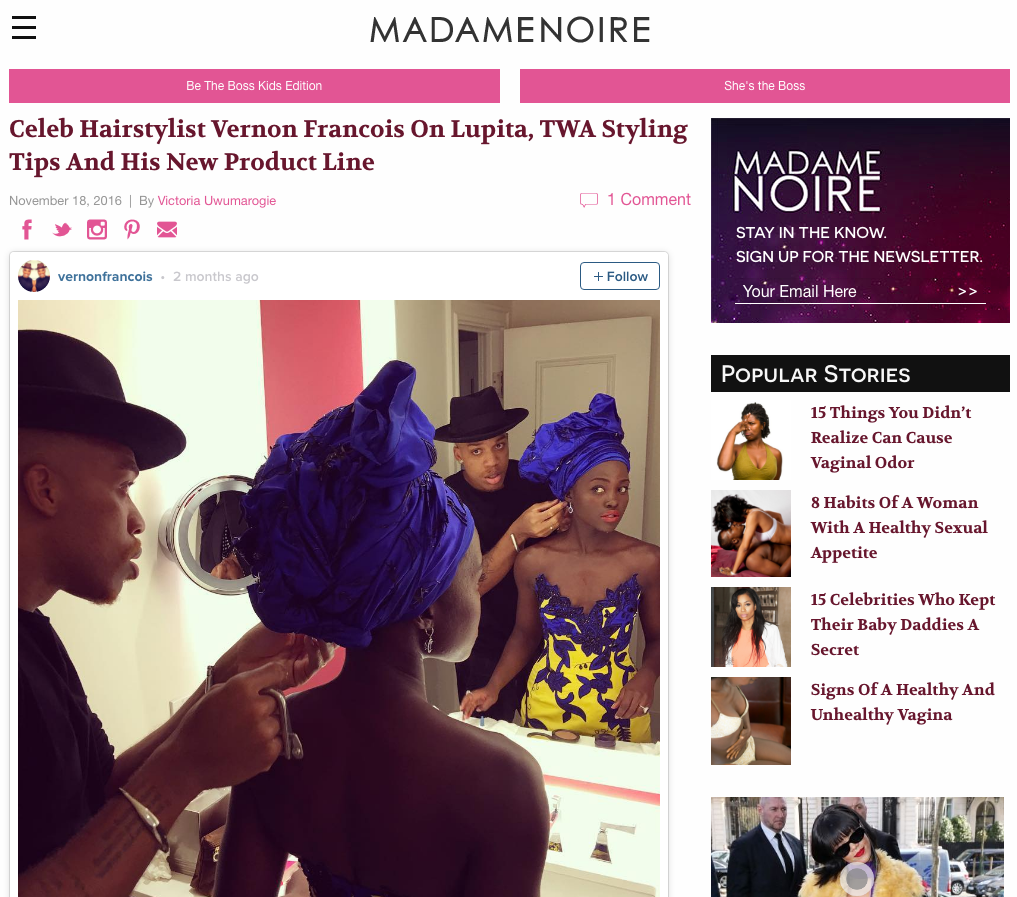The image size is (1017, 897).
Task: Open author Victoria Uwumarogie's page
Action: 217,200
